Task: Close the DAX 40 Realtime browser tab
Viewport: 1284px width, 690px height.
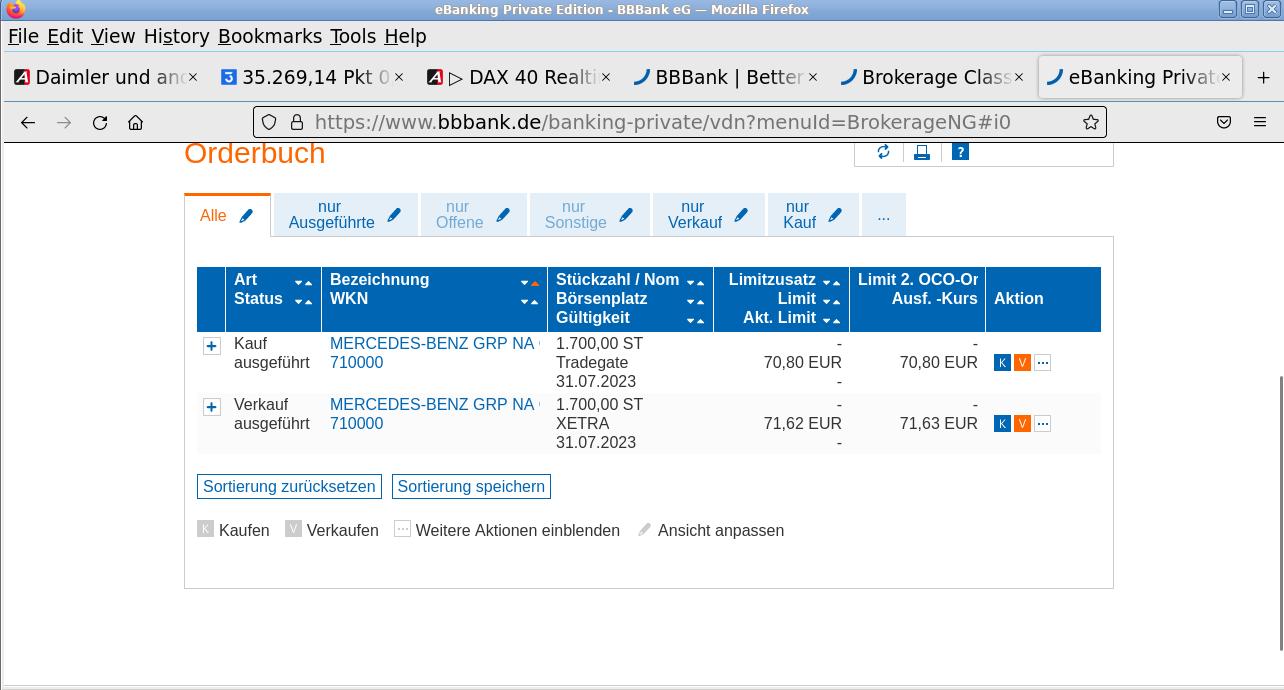Action: 606,77
